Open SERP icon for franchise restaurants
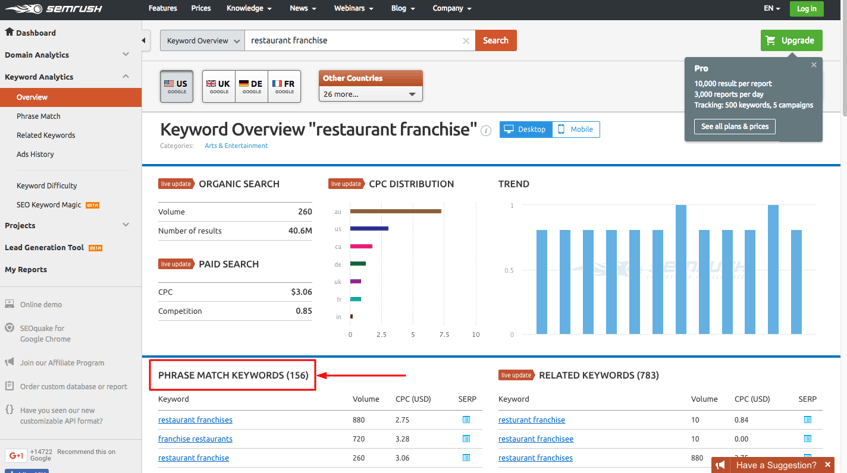The width and height of the screenshot is (847, 473). point(466,439)
